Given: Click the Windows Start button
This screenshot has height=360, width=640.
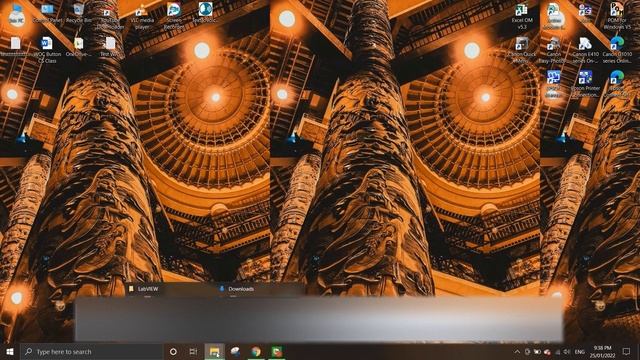Looking at the screenshot, I should [x=10, y=351].
